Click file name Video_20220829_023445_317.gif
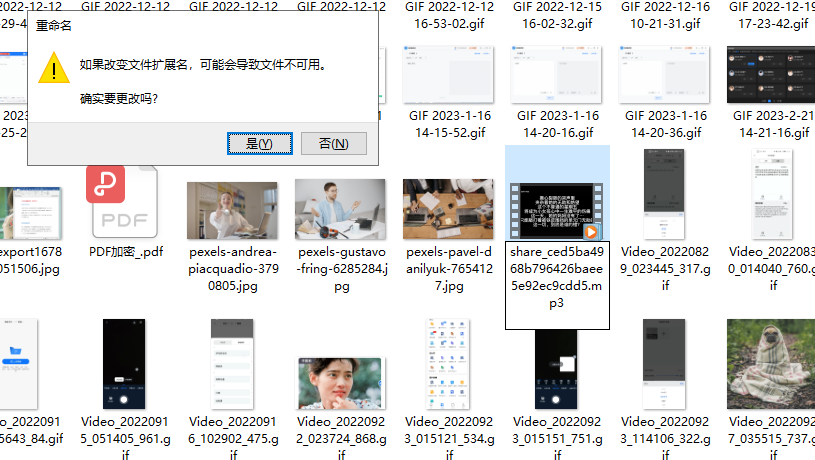 click(665, 269)
